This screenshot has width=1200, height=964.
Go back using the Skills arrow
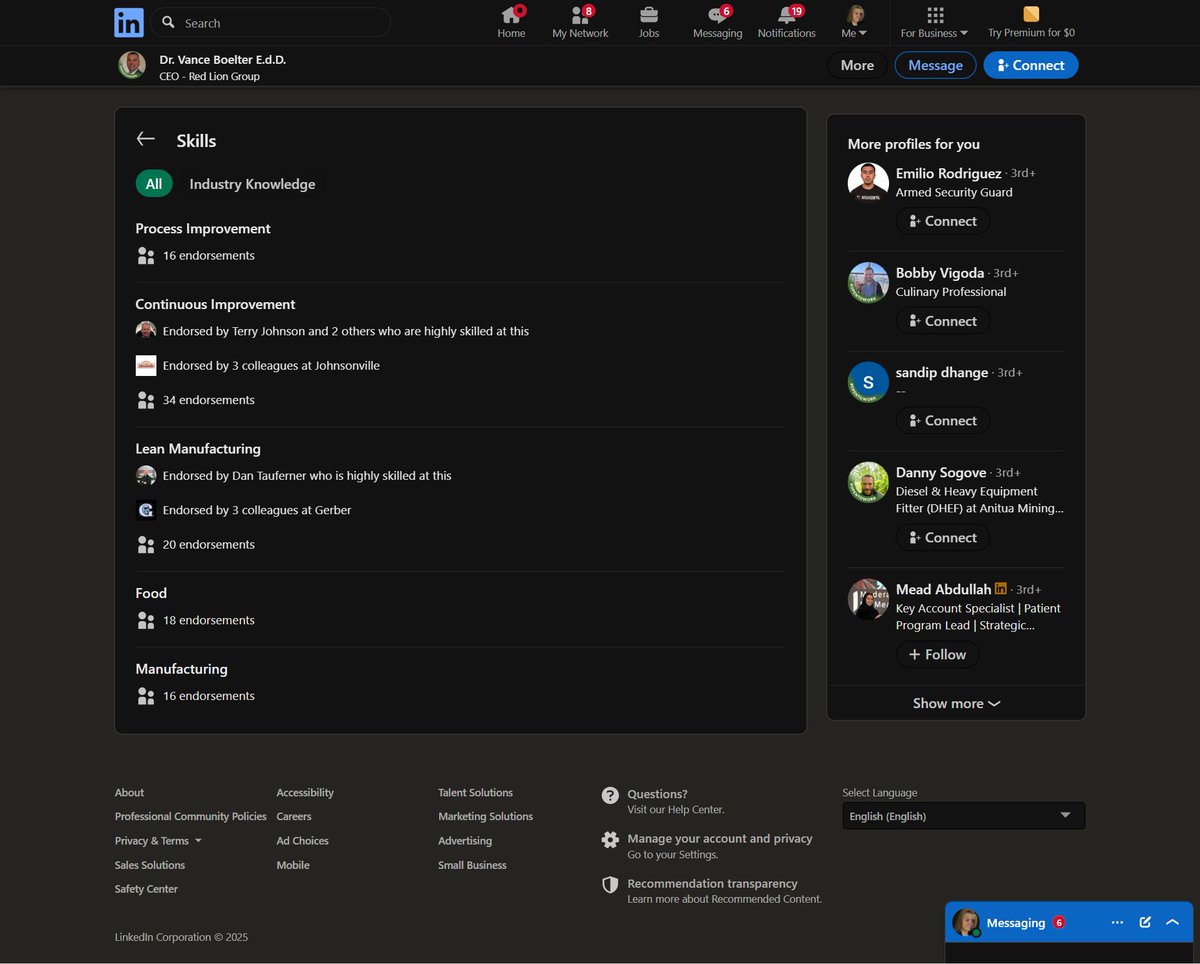[x=146, y=140]
